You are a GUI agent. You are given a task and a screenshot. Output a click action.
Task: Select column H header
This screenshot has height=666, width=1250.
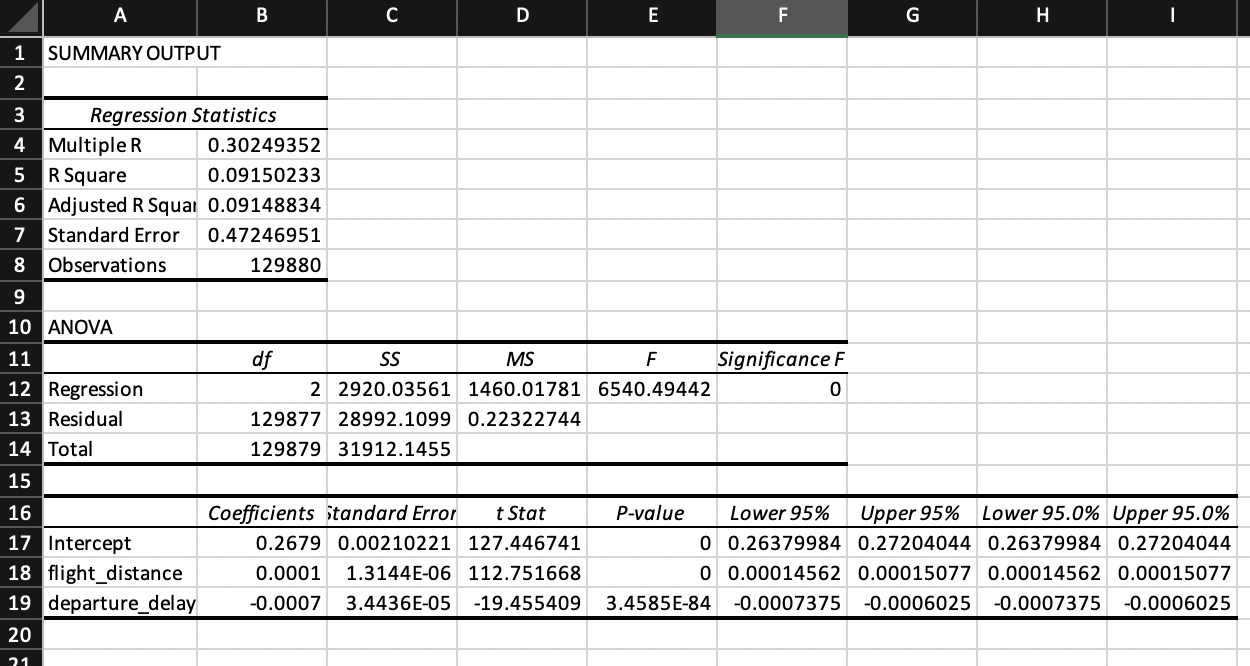coord(1042,17)
